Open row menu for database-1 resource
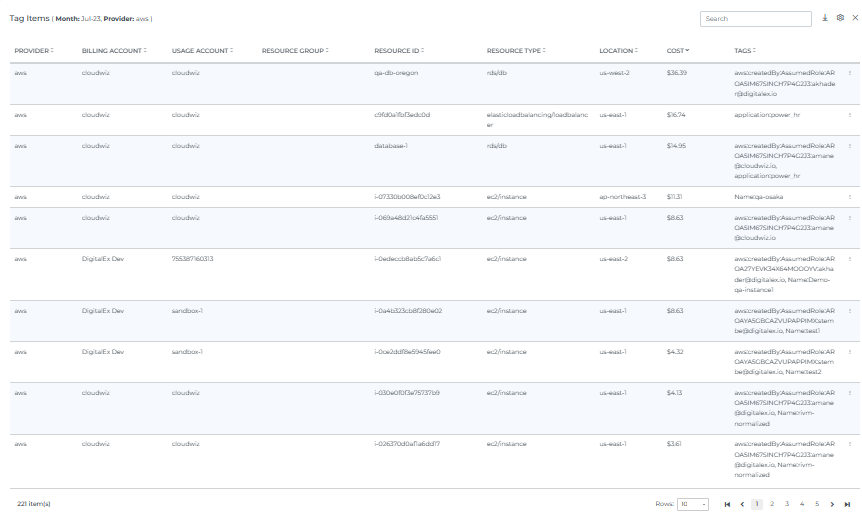This screenshot has width=862, height=521. coord(850,145)
